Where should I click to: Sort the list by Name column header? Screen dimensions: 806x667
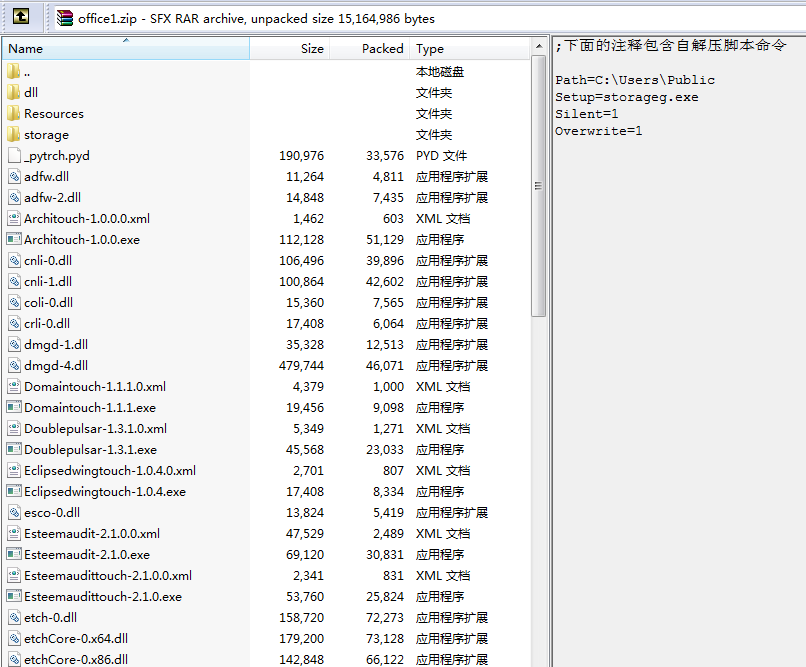coord(126,48)
